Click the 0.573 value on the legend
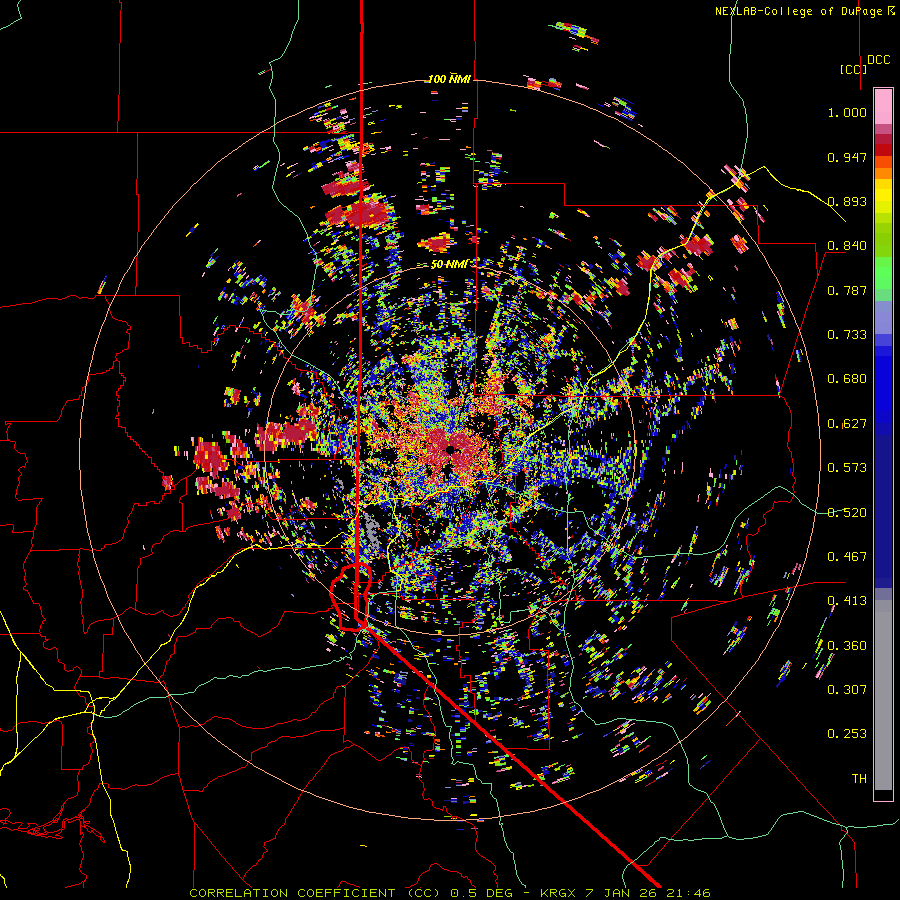The image size is (900, 900). [847, 468]
